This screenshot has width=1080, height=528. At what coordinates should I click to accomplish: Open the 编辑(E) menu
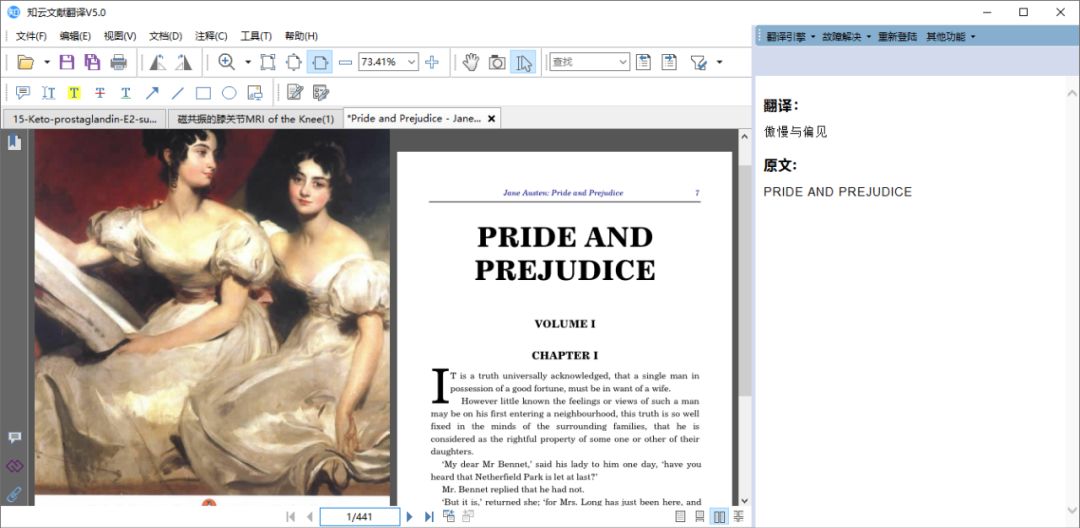click(75, 36)
